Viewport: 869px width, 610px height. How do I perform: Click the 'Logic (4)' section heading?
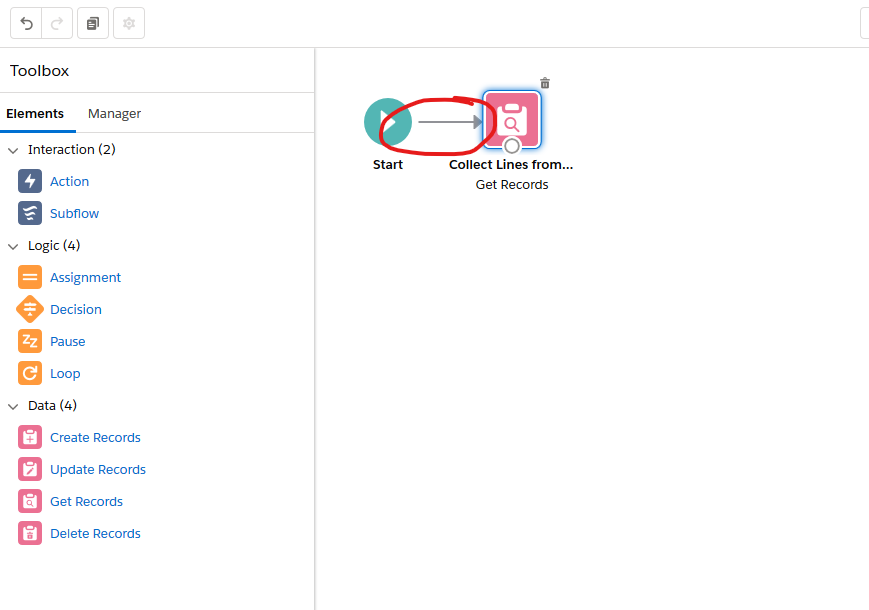(x=54, y=245)
